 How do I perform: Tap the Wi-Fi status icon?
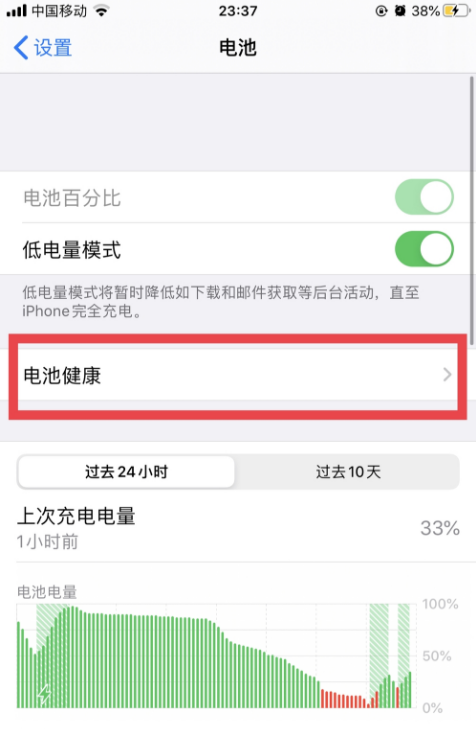click(x=101, y=11)
